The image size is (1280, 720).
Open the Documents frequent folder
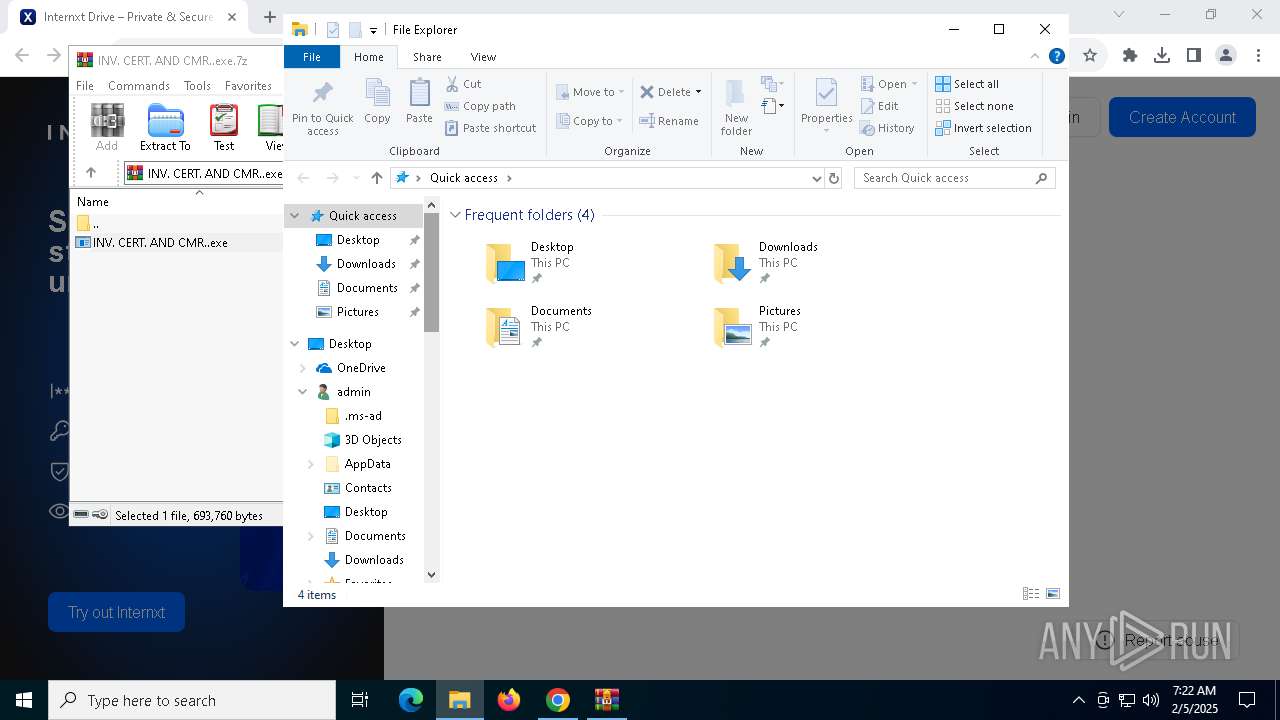pos(539,327)
